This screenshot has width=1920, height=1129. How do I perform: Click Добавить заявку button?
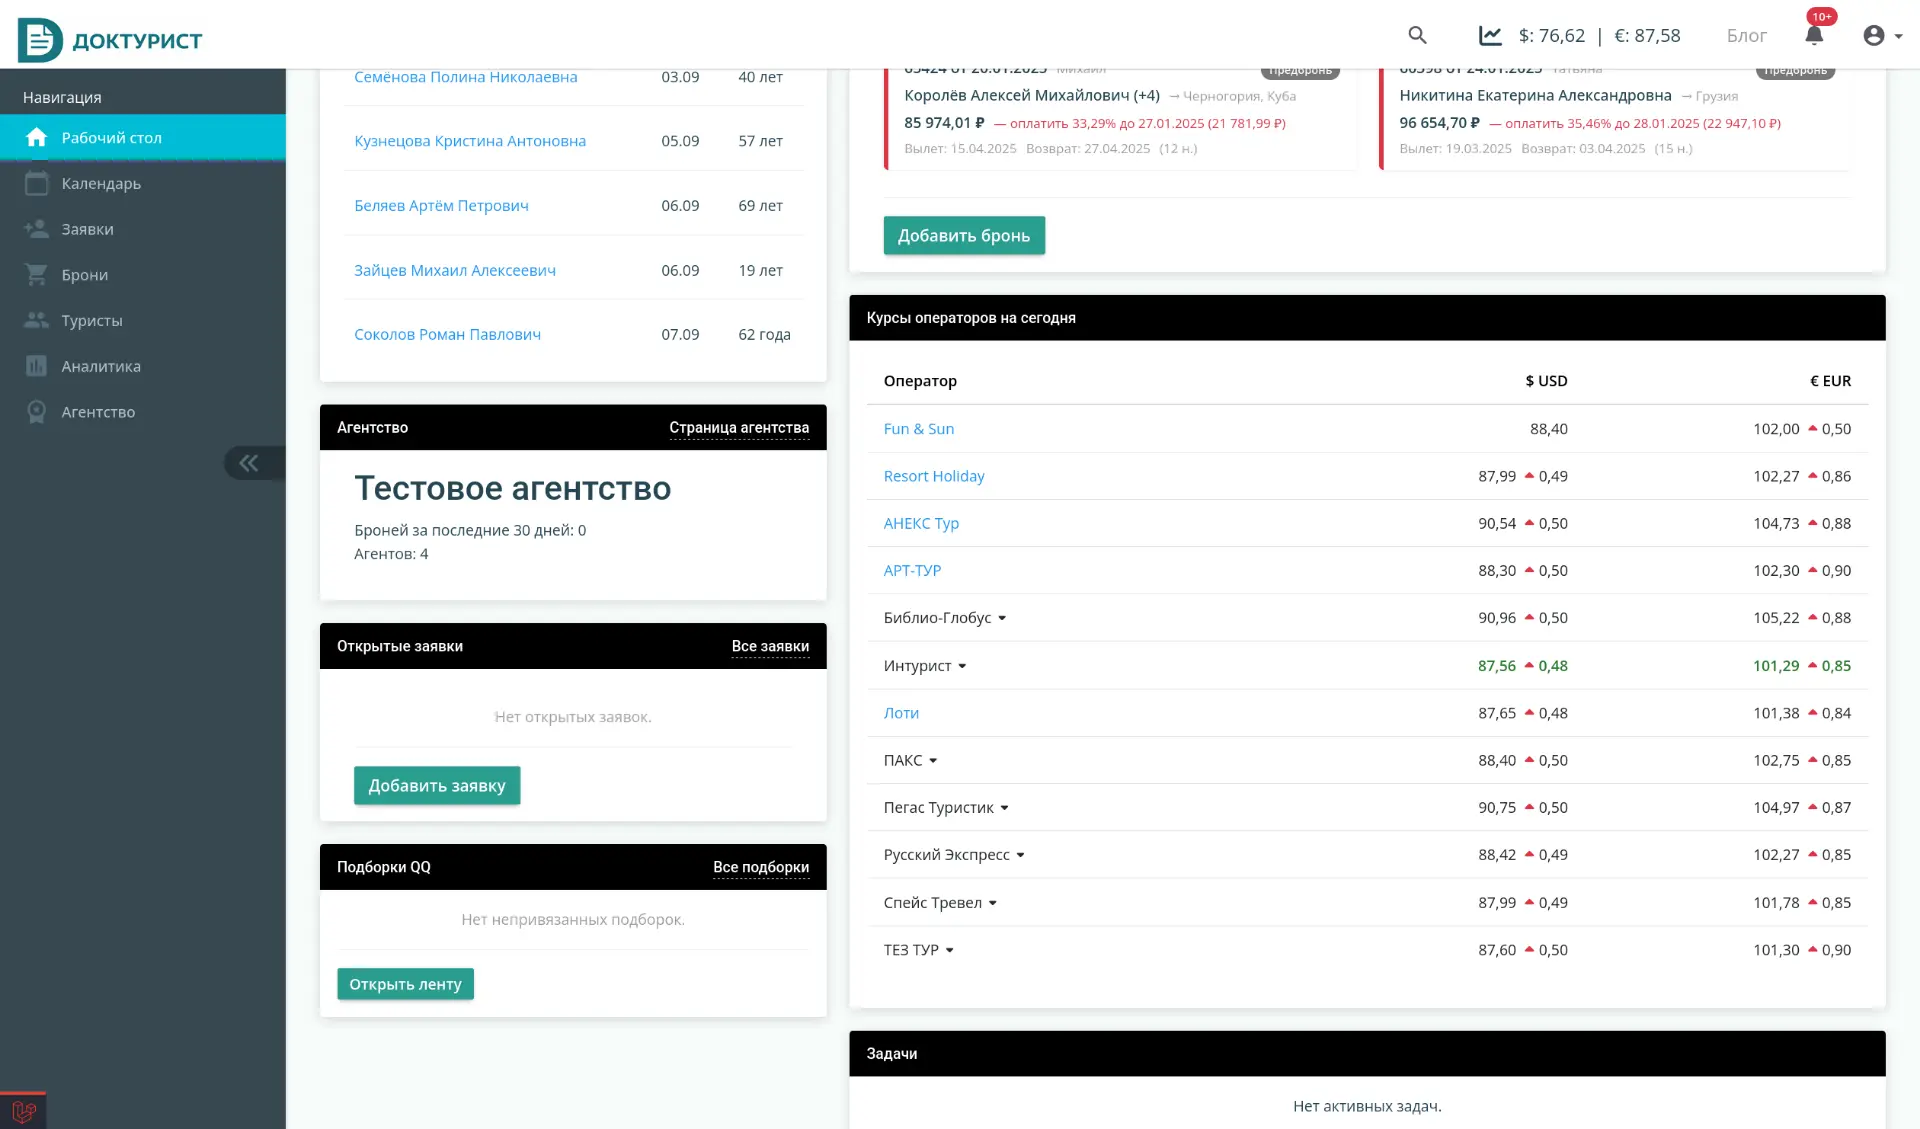tap(437, 786)
